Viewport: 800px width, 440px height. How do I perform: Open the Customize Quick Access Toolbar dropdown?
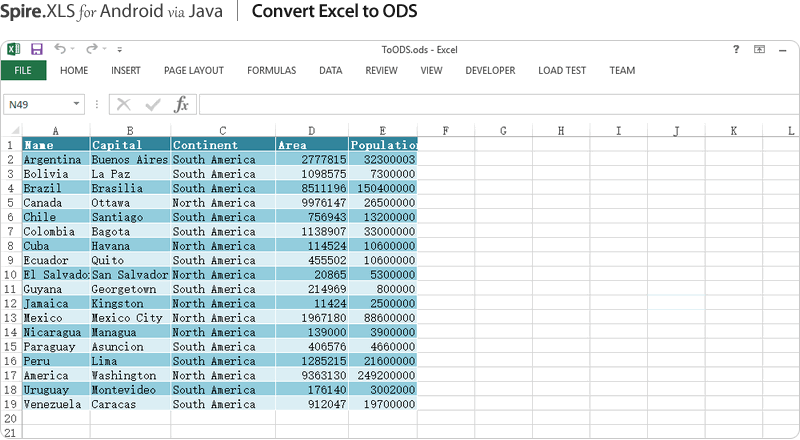point(120,49)
